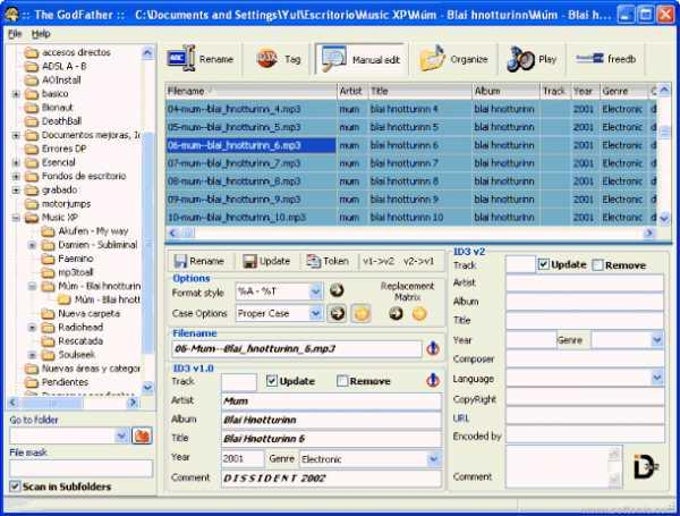Expand the Esencial folder
The height and width of the screenshot is (516, 680).
16,163
